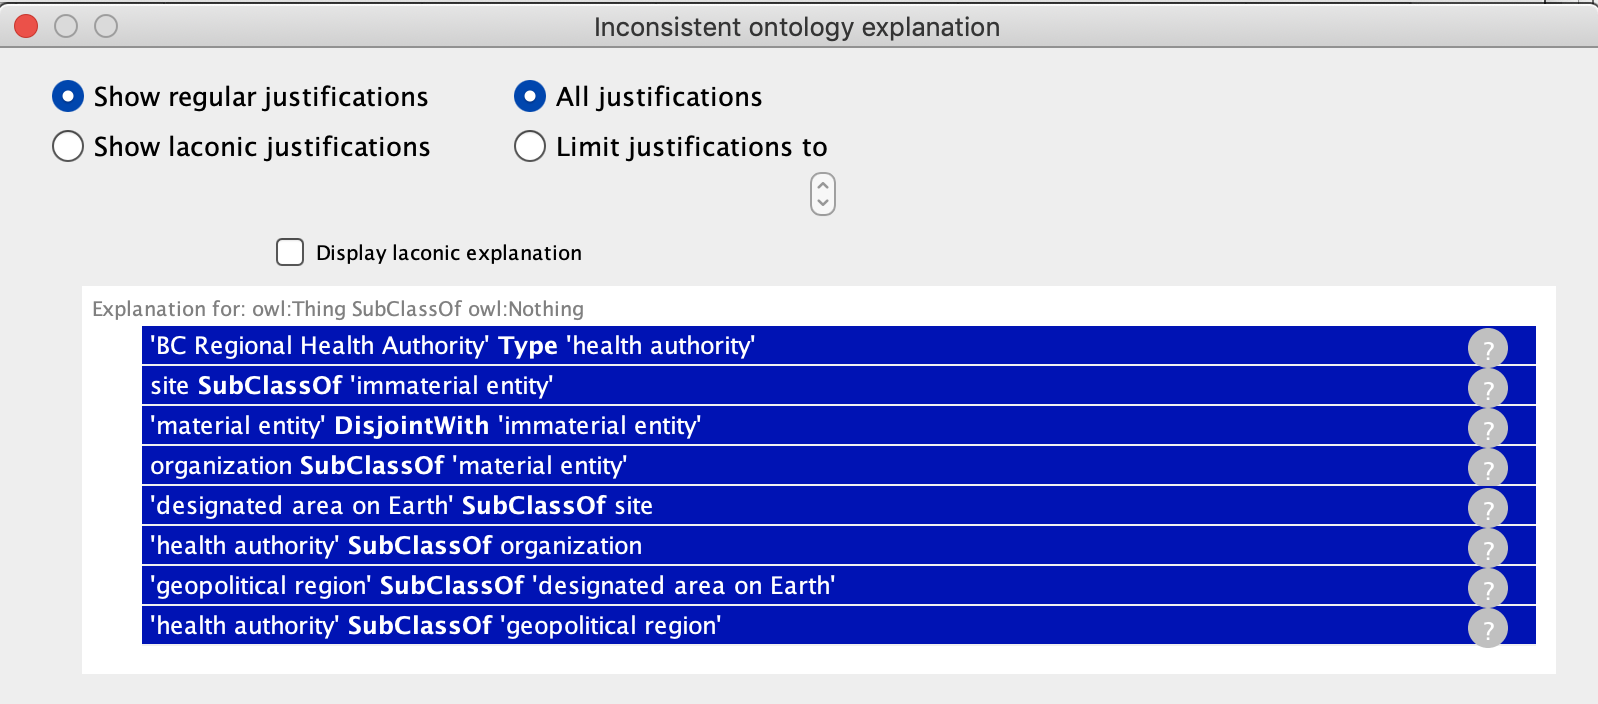Choose 'Limit justifications to'
1598x704 pixels.
530,146
